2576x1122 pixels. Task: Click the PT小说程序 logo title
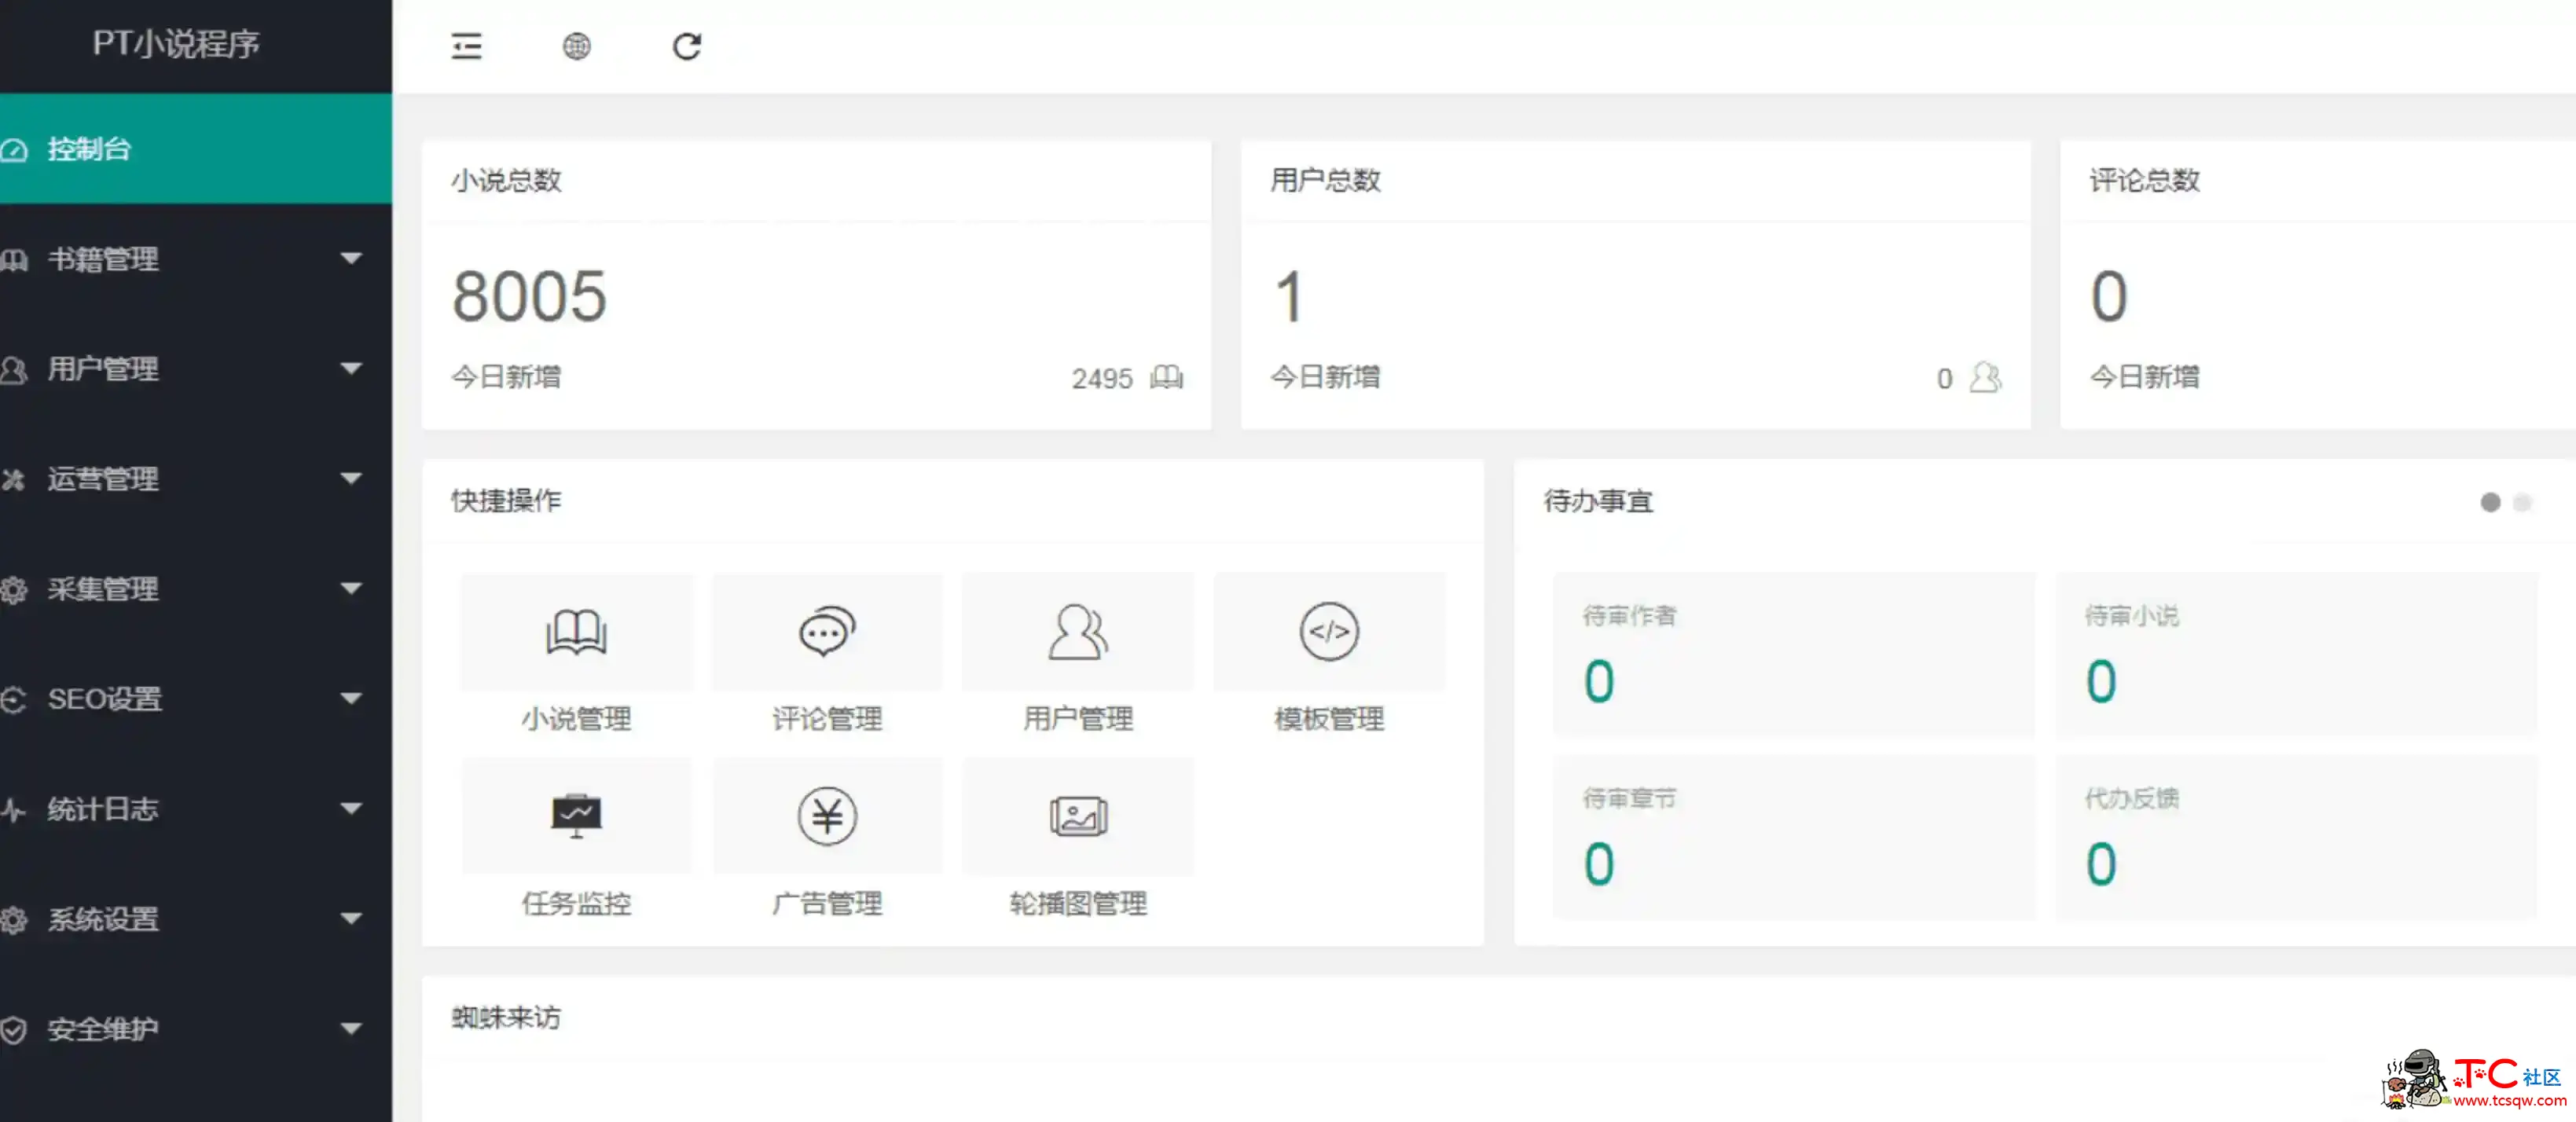(176, 44)
